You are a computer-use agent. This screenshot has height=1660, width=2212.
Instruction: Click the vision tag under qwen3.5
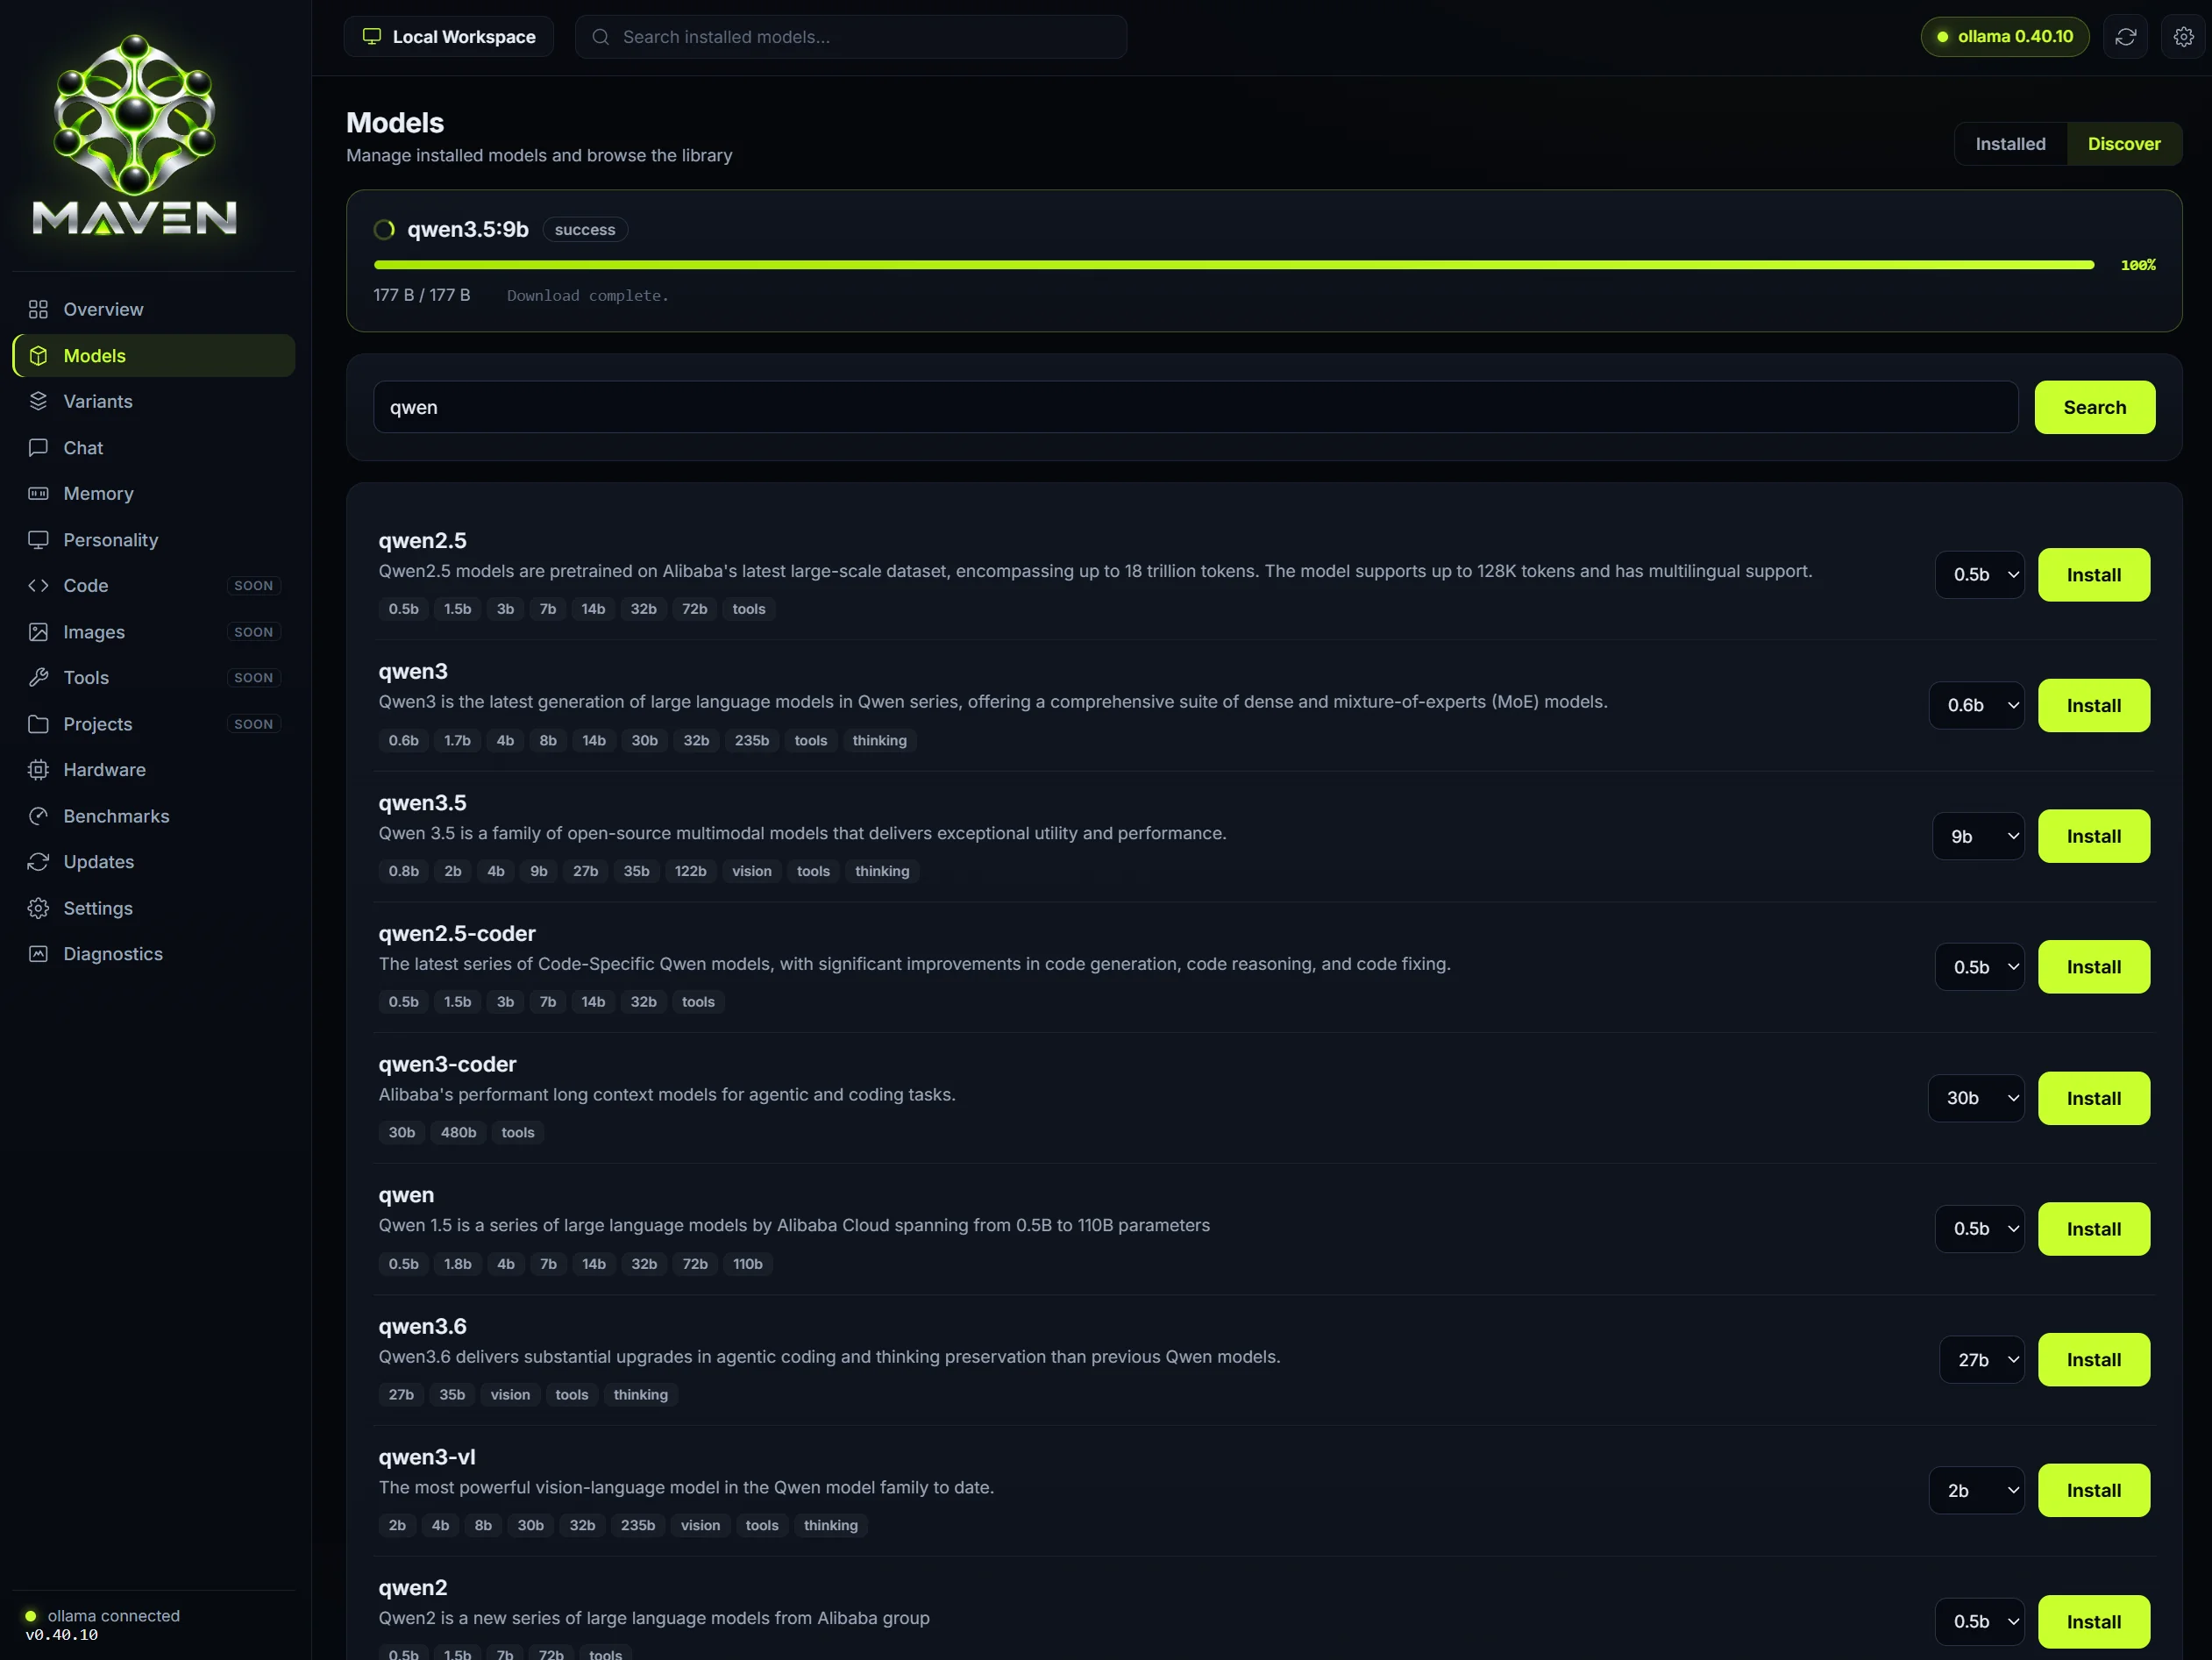751,872
